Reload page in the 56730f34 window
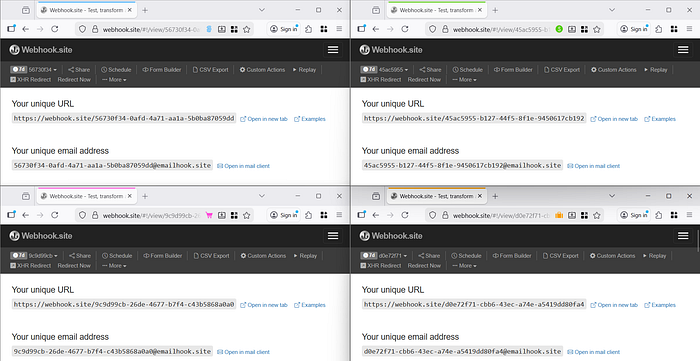The width and height of the screenshot is (700, 361). (54, 29)
